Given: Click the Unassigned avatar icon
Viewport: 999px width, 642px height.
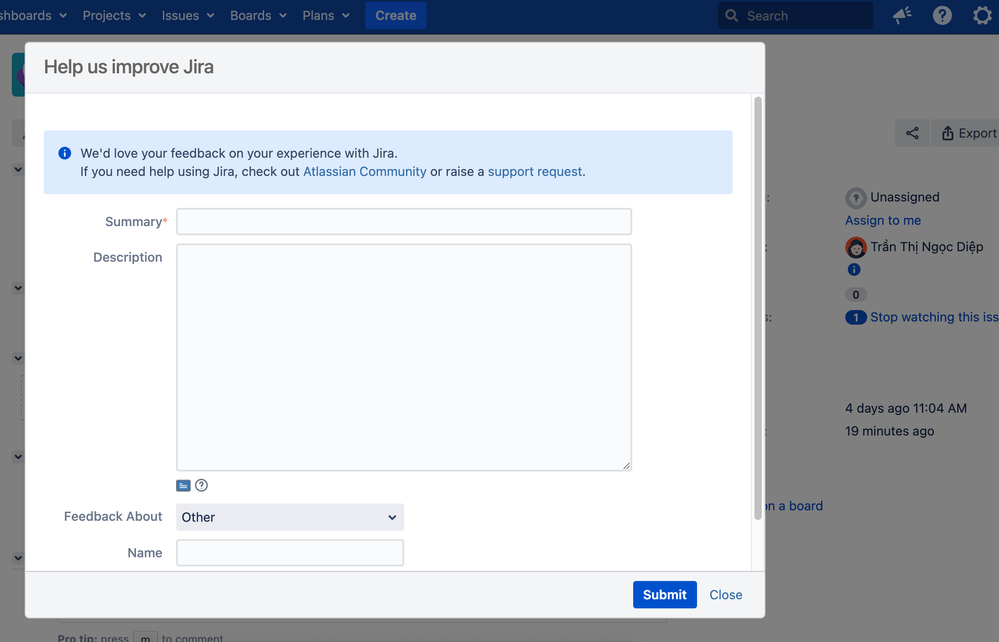Looking at the screenshot, I should pyautogui.click(x=856, y=197).
